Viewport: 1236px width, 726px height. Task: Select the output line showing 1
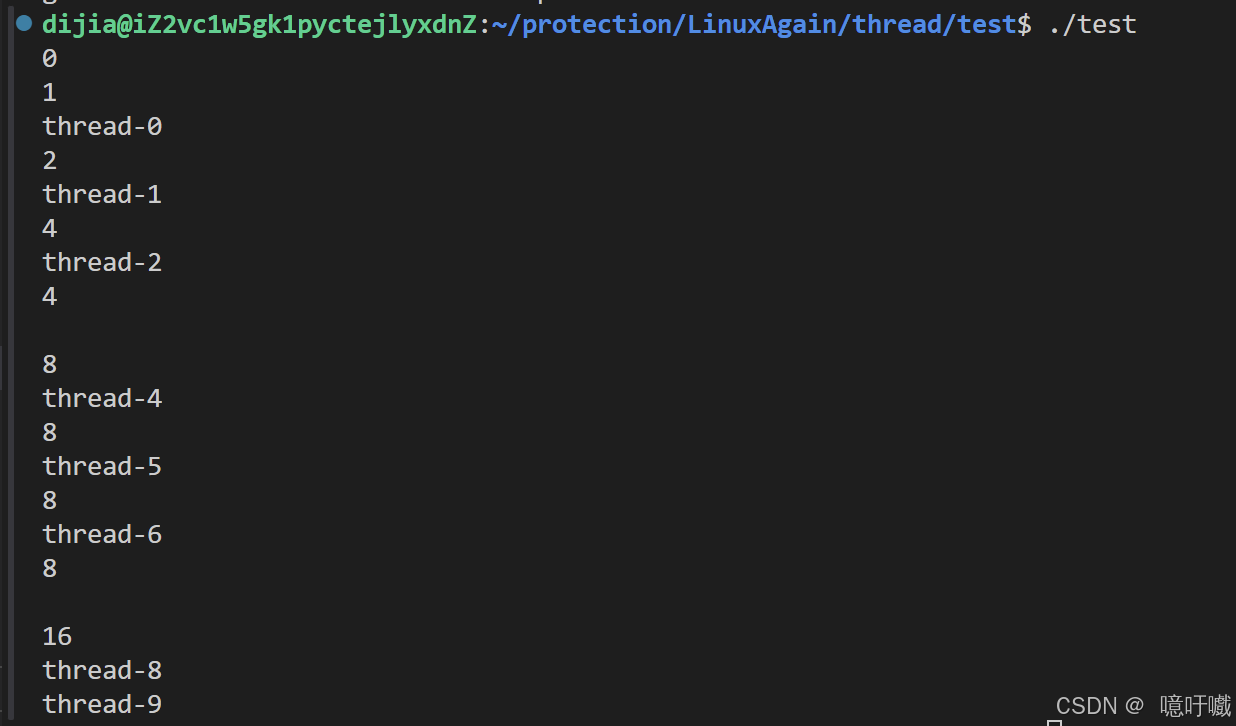coord(50,93)
